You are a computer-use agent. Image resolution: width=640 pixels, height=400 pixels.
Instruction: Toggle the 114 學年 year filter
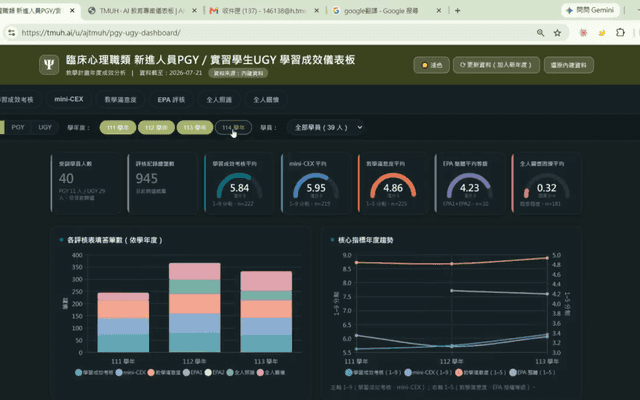coord(233,127)
